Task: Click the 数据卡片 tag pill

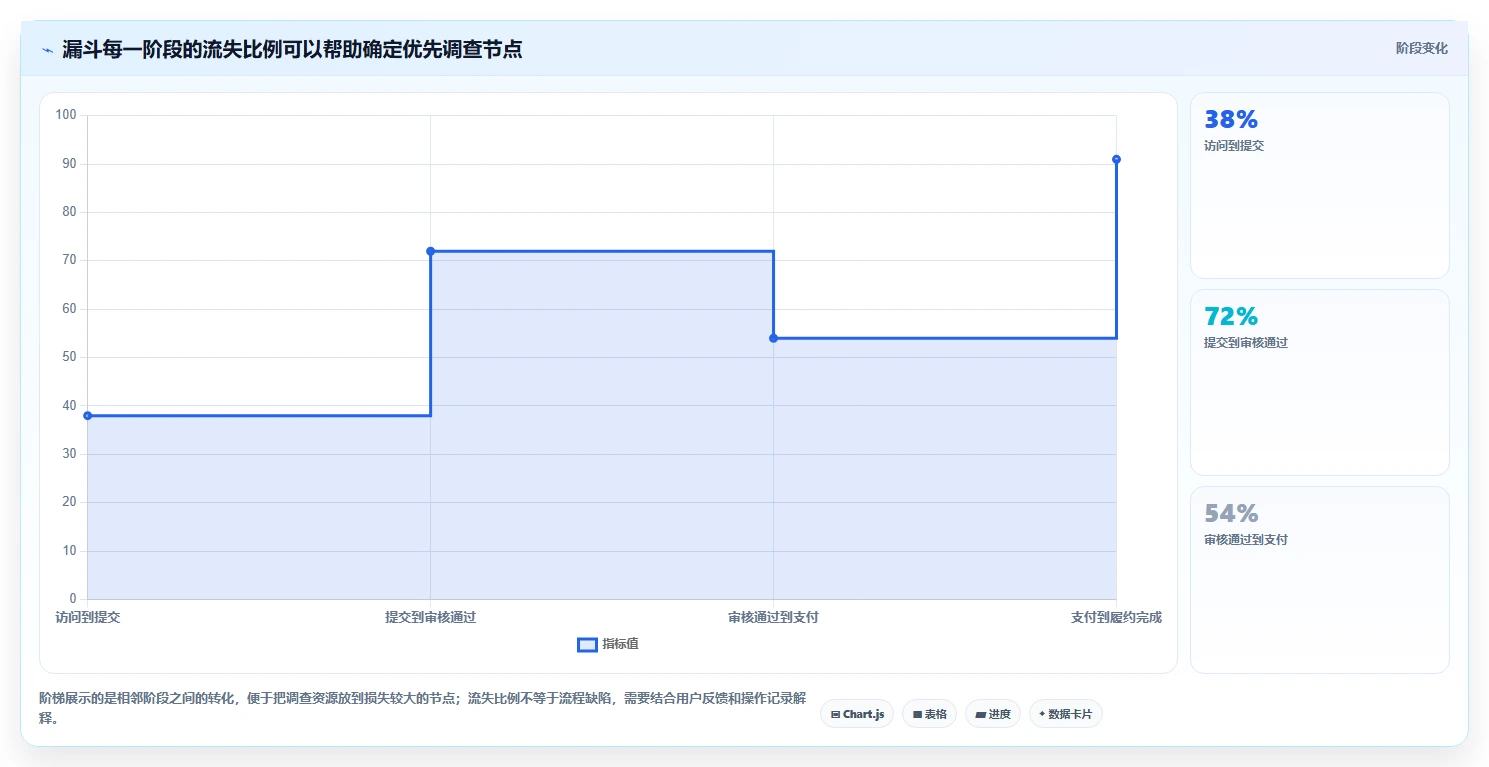Action: click(x=1066, y=714)
